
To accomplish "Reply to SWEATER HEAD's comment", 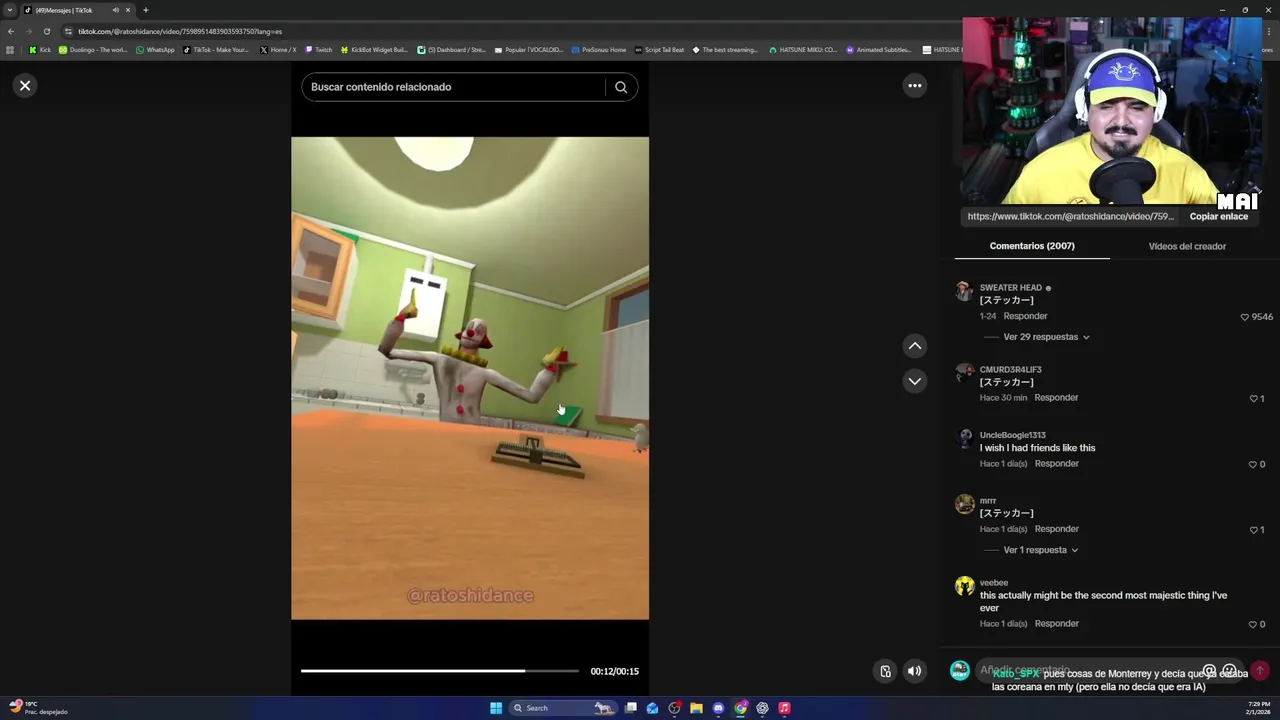I will 1025,316.
